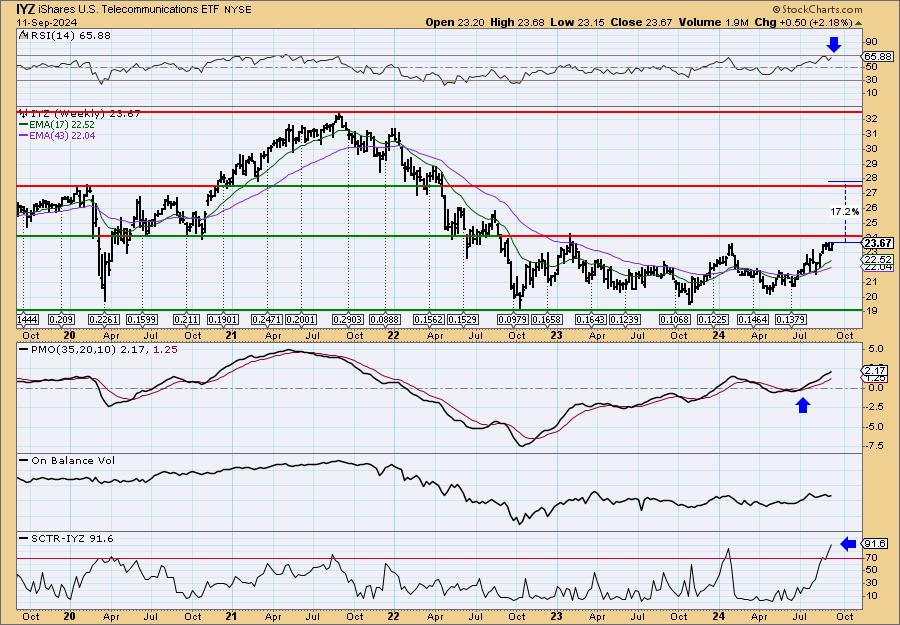The height and width of the screenshot is (625, 900).
Task: Click the 0.1379 volume figure
Action: pos(791,319)
